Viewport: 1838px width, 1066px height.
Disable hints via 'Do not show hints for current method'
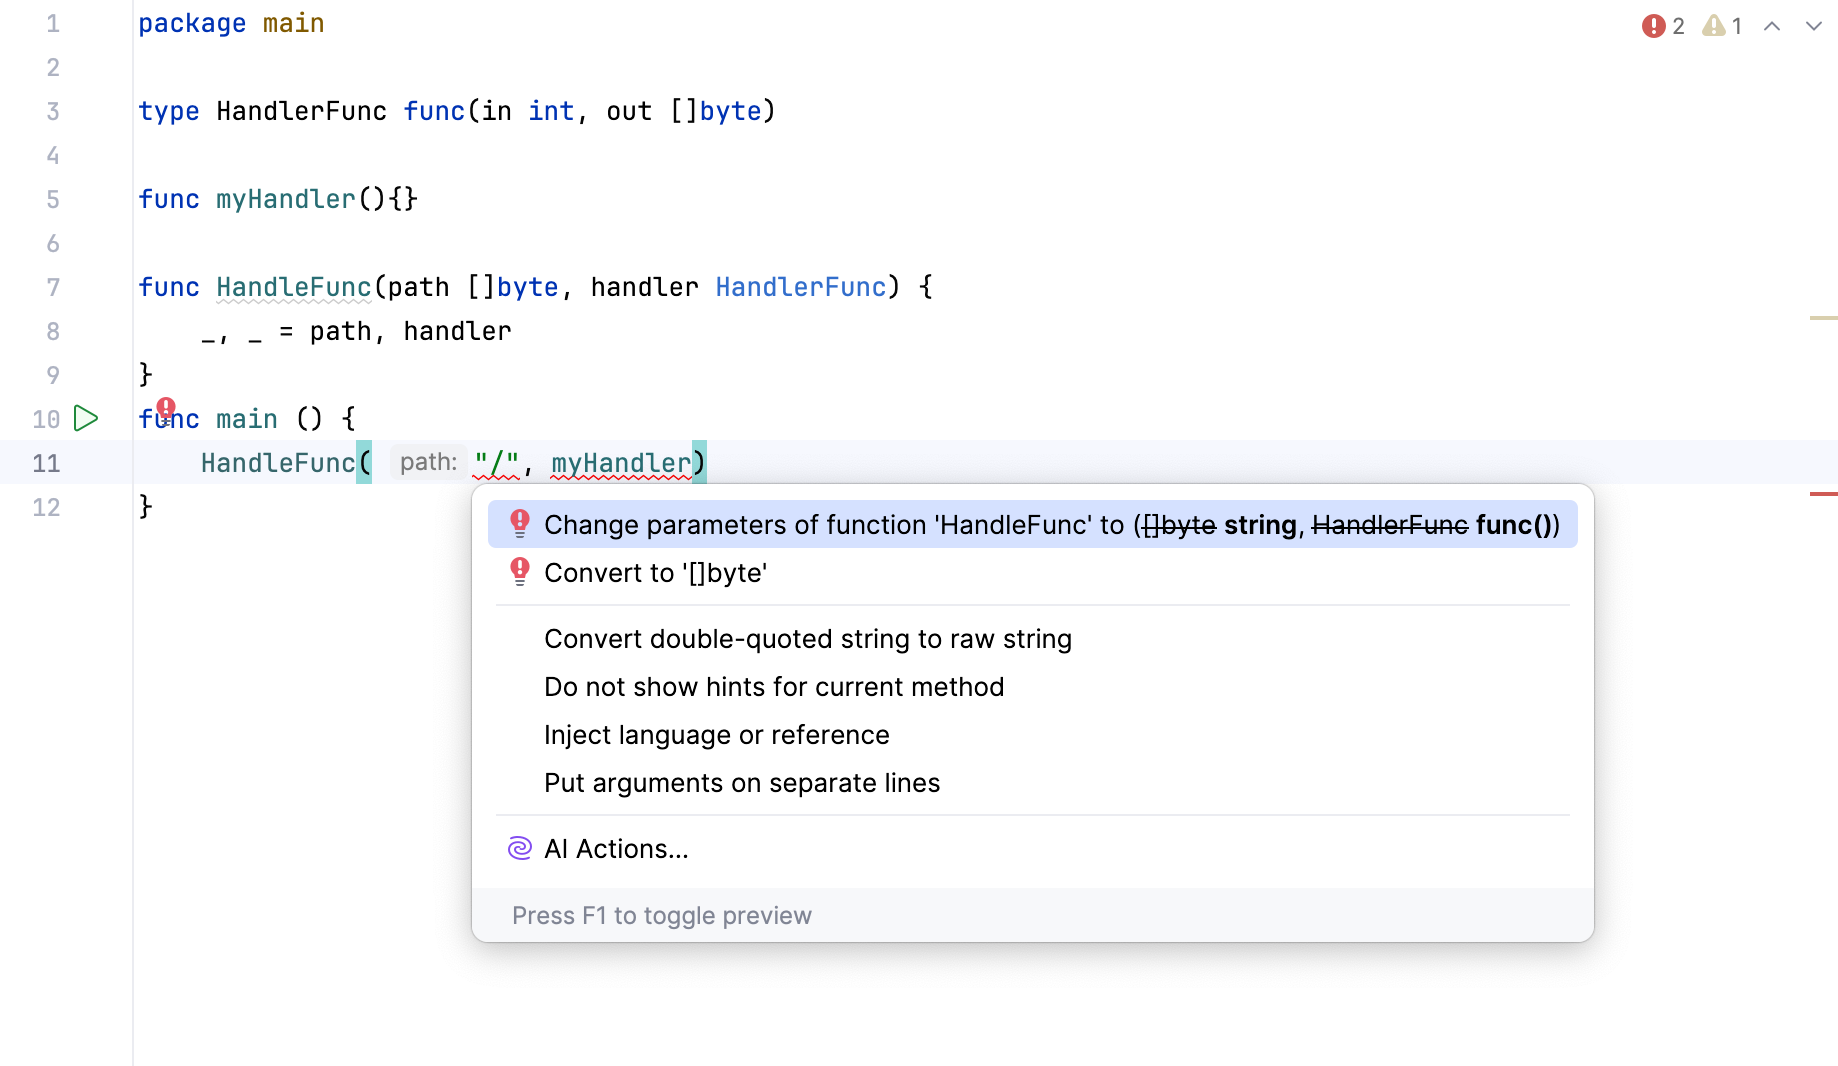point(773,687)
